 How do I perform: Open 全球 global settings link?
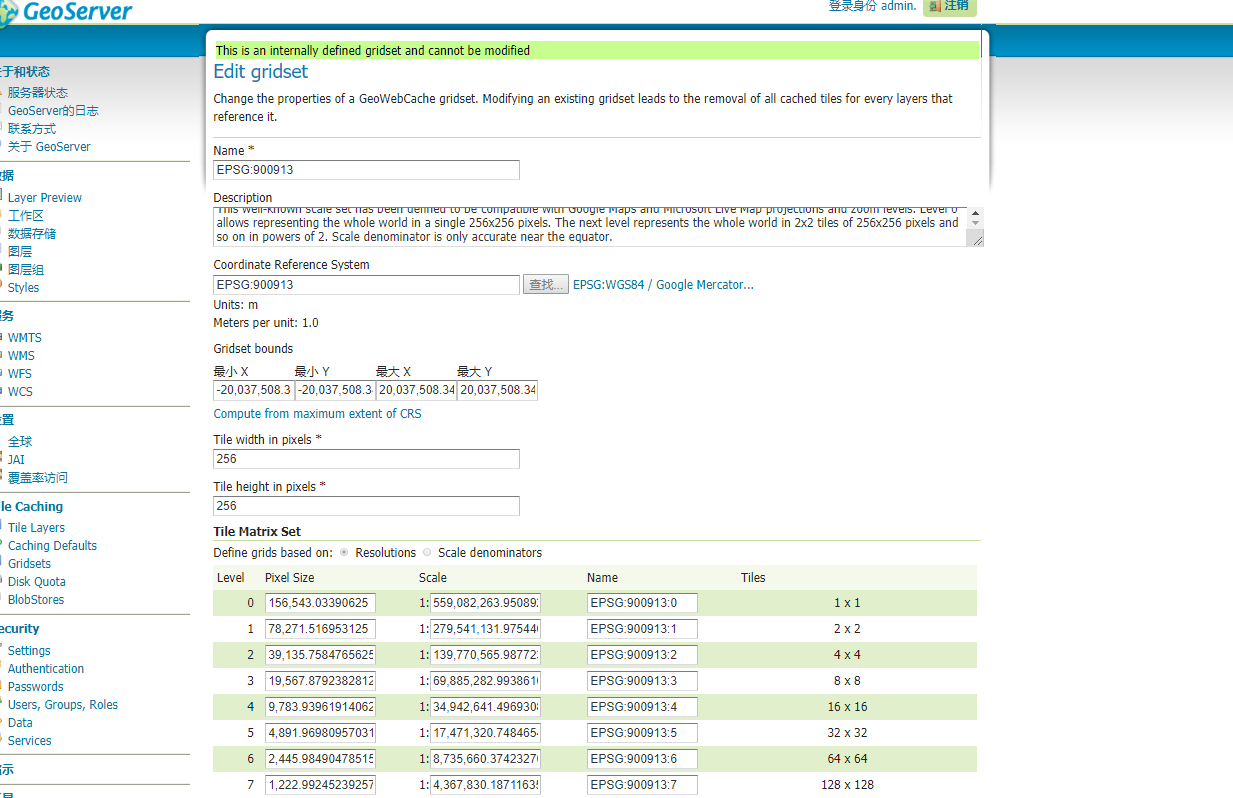20,442
